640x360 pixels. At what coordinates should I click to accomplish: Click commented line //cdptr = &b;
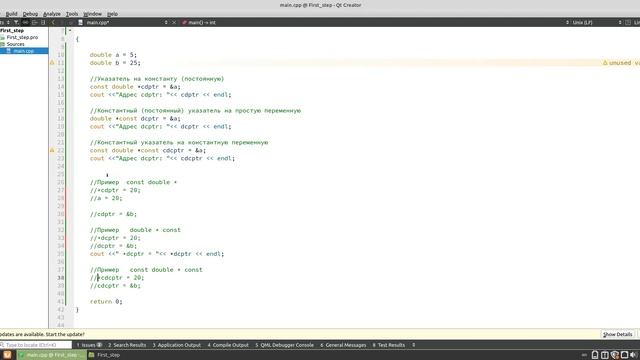pos(113,214)
